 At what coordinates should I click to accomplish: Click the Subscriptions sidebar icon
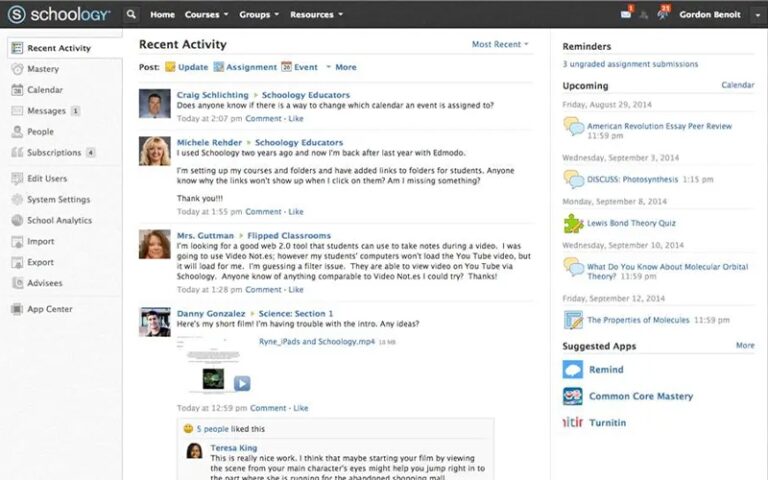coord(17,152)
